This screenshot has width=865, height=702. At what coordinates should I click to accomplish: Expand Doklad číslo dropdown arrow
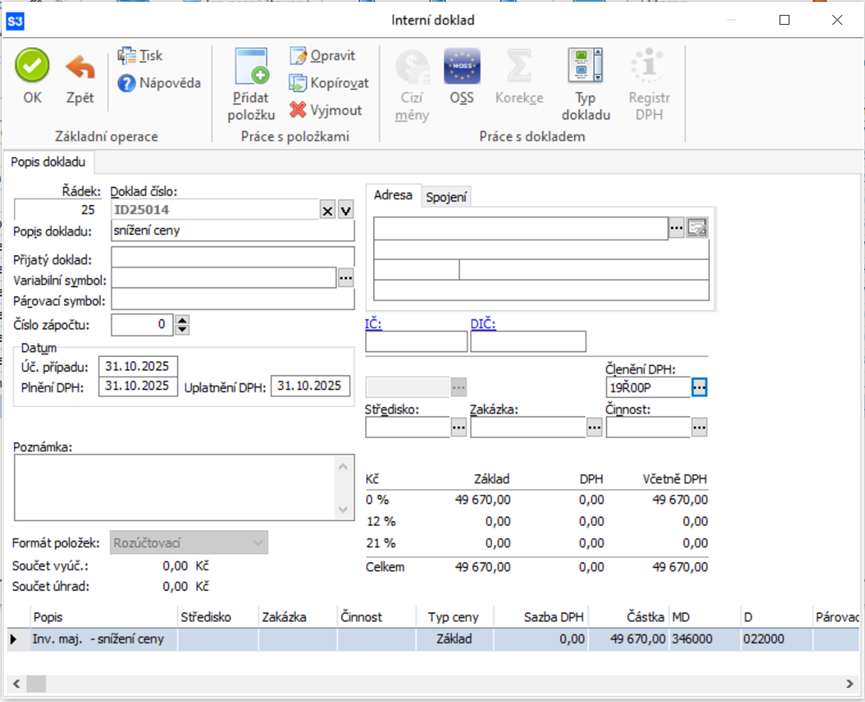click(x=345, y=210)
